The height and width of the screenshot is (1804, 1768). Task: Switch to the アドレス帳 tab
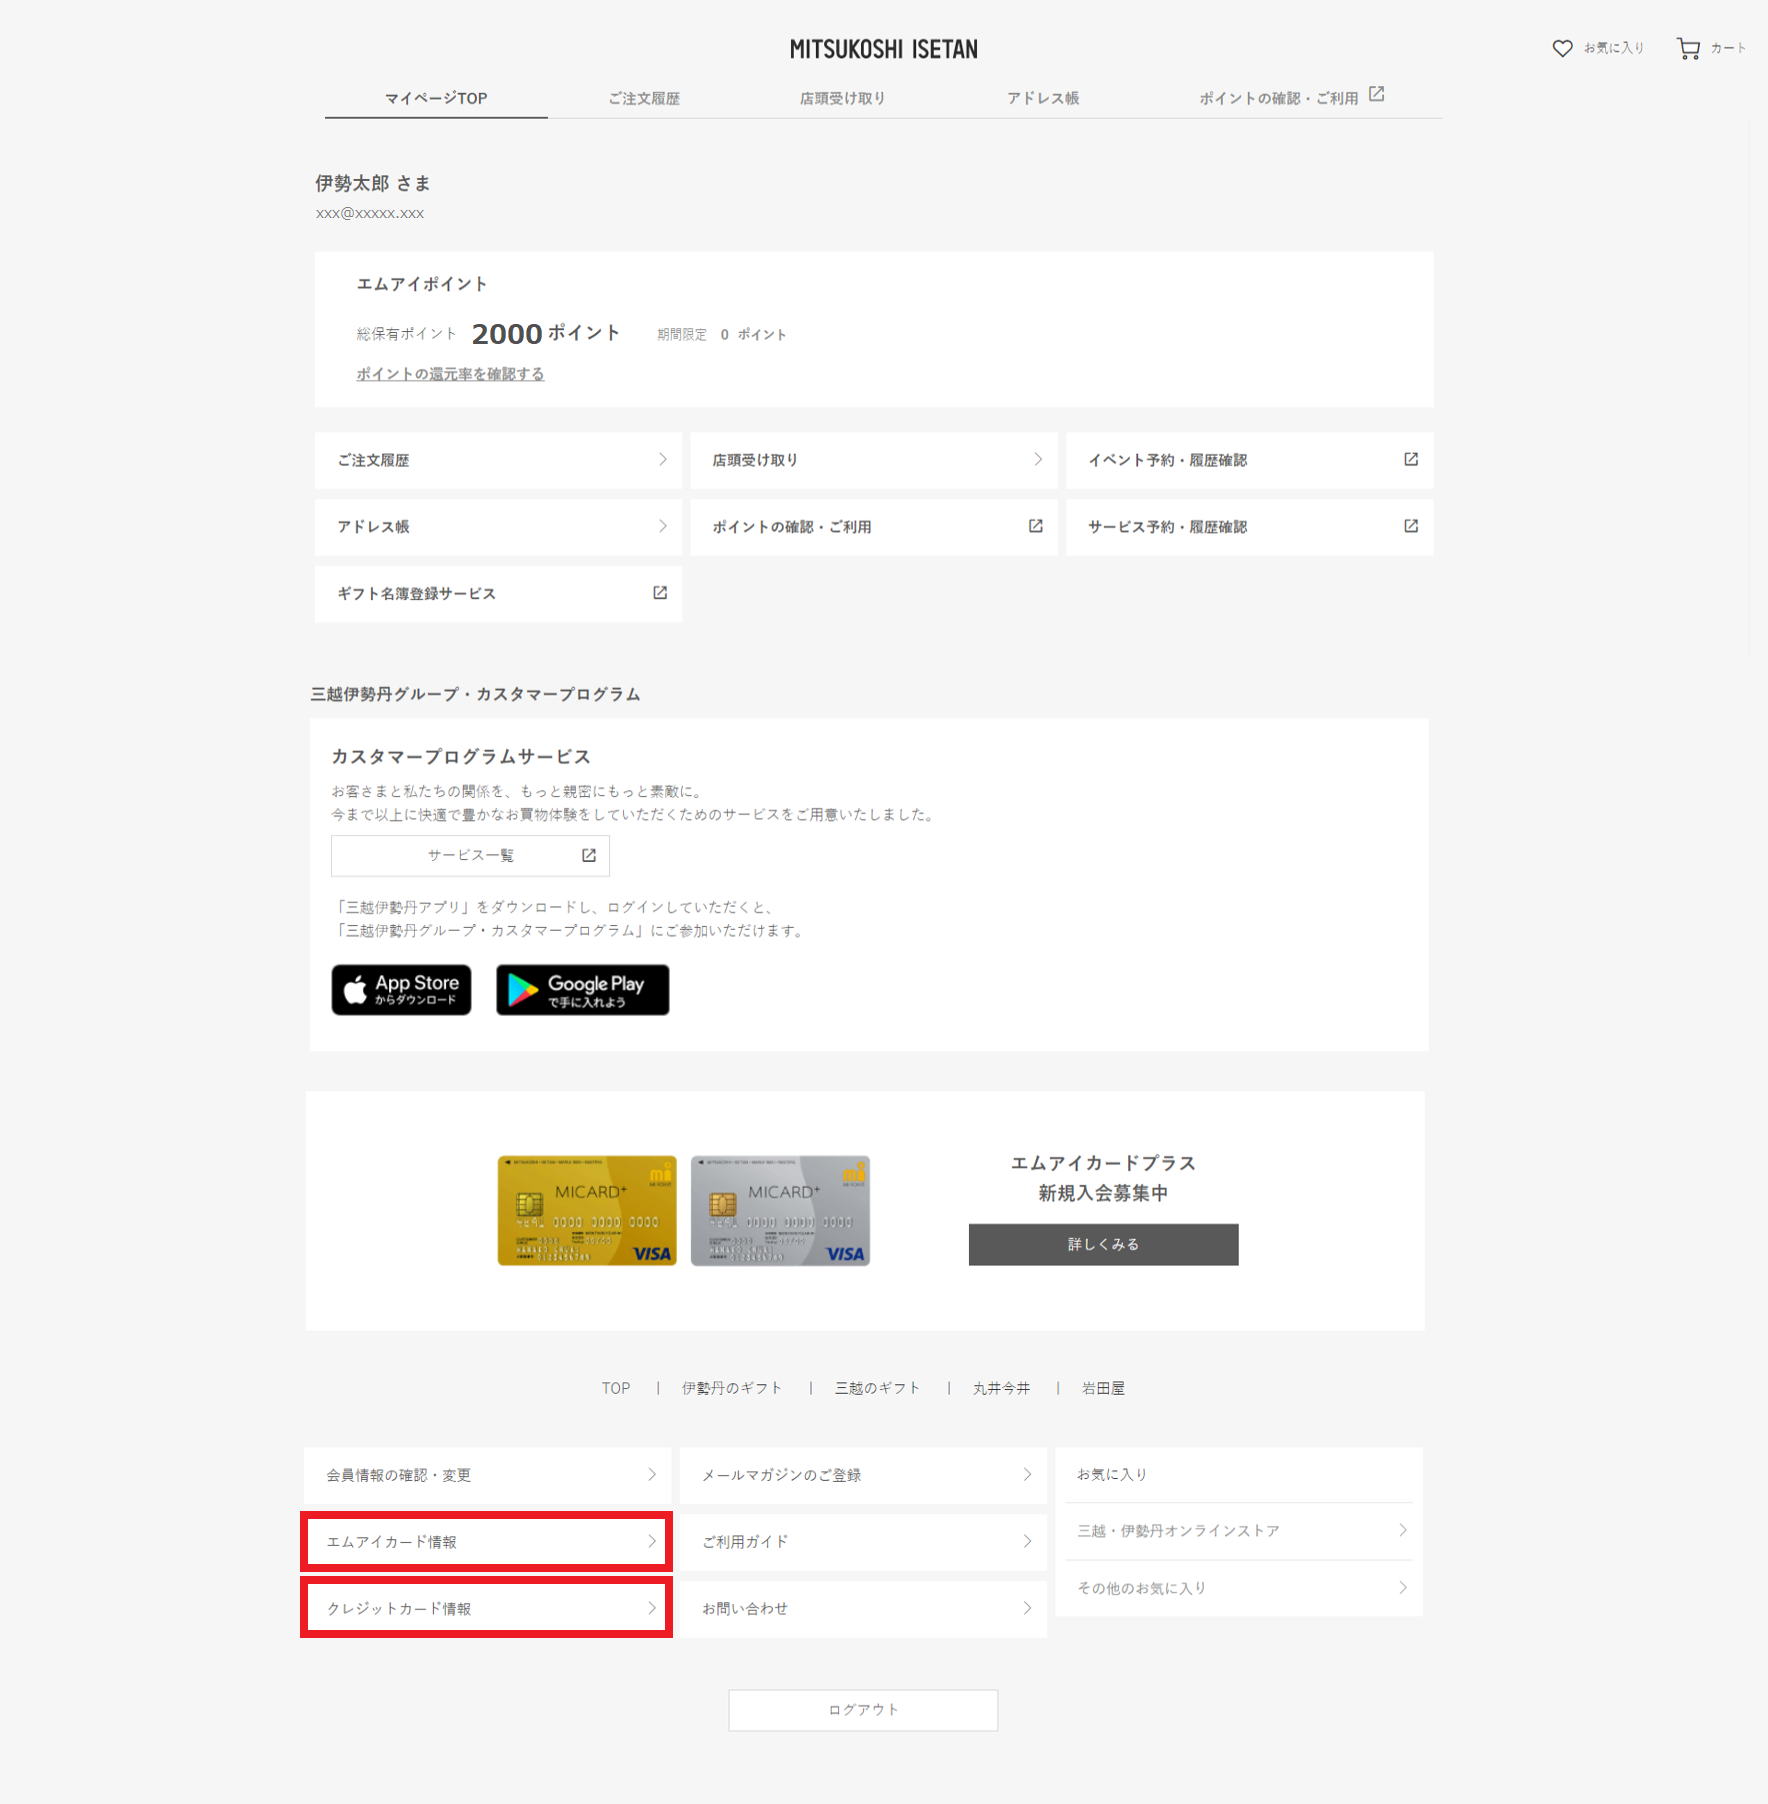pos(1043,98)
